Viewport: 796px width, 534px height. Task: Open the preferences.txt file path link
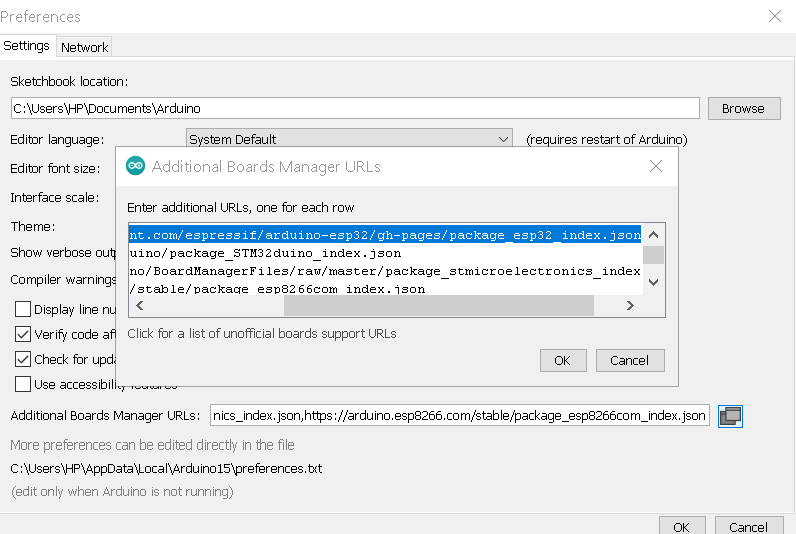point(166,468)
